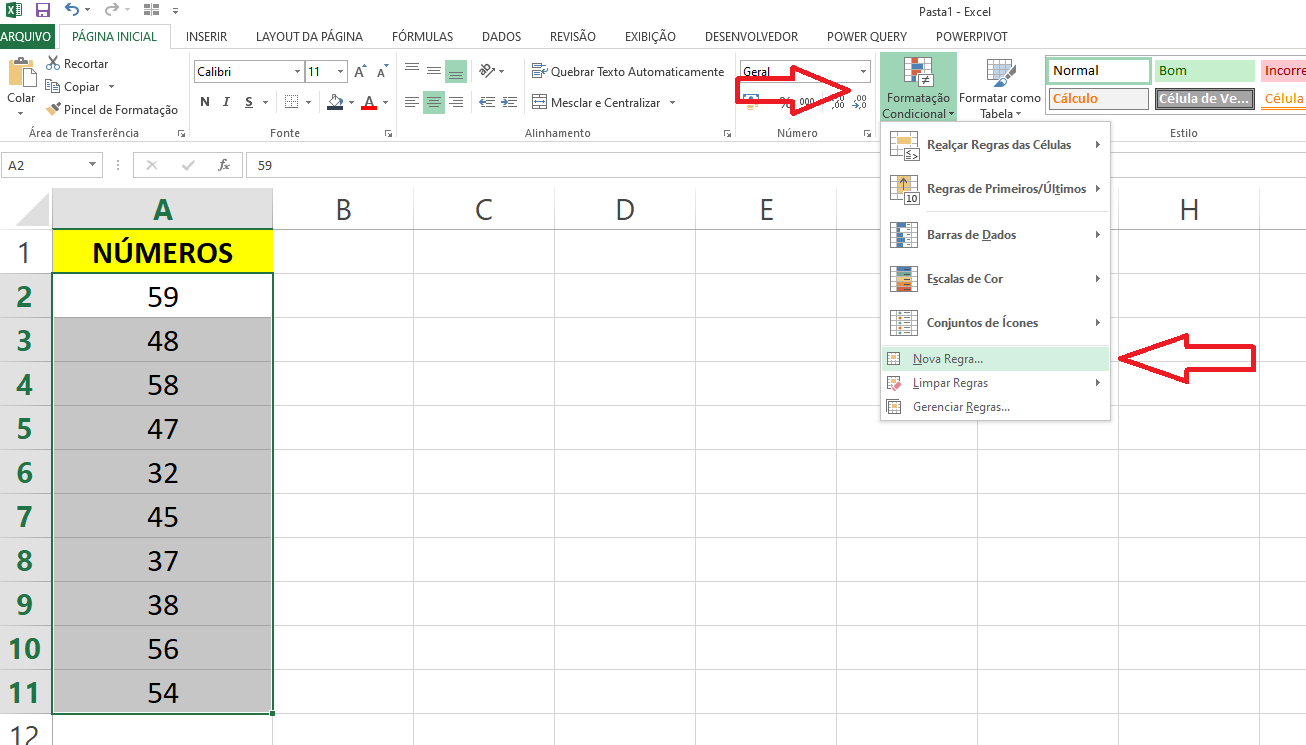Increase the cell indent
The image size is (1306, 745).
click(510, 102)
